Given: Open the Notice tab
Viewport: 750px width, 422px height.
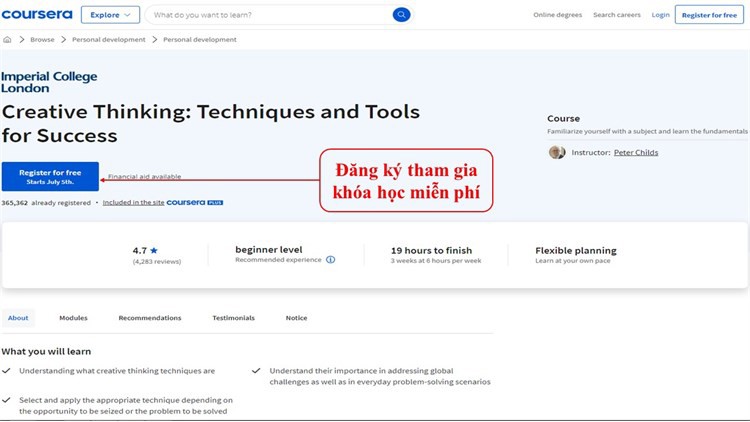Looking at the screenshot, I should click(x=297, y=318).
